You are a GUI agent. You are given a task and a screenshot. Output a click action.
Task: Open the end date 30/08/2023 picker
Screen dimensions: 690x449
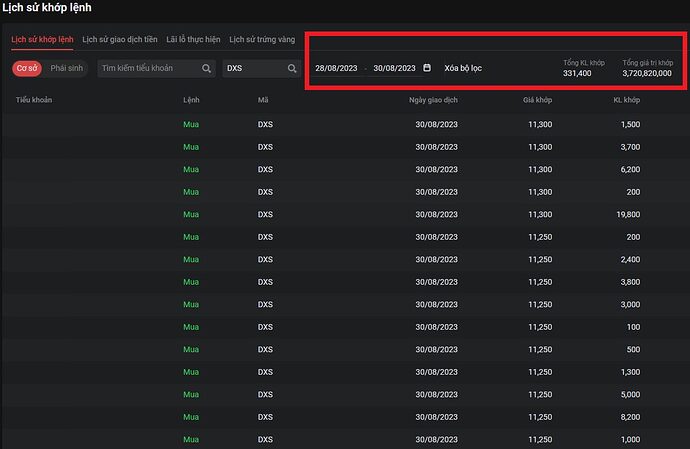[x=394, y=68]
